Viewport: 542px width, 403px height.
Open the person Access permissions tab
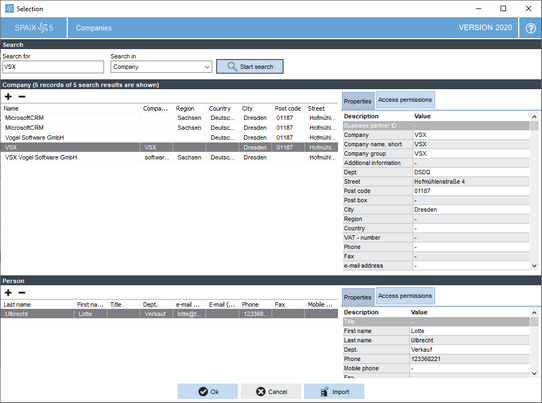405,296
